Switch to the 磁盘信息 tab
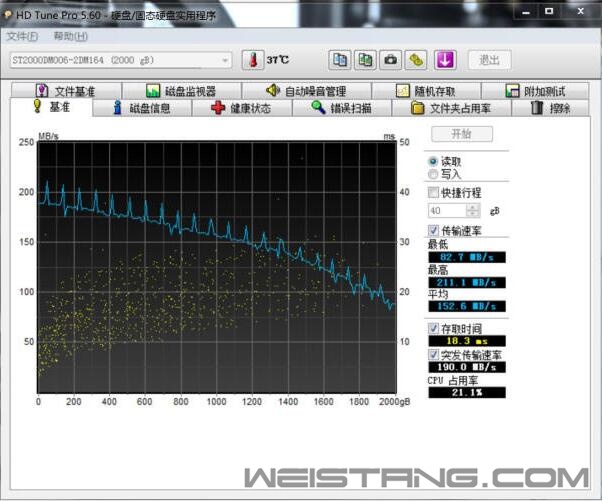 142,108
